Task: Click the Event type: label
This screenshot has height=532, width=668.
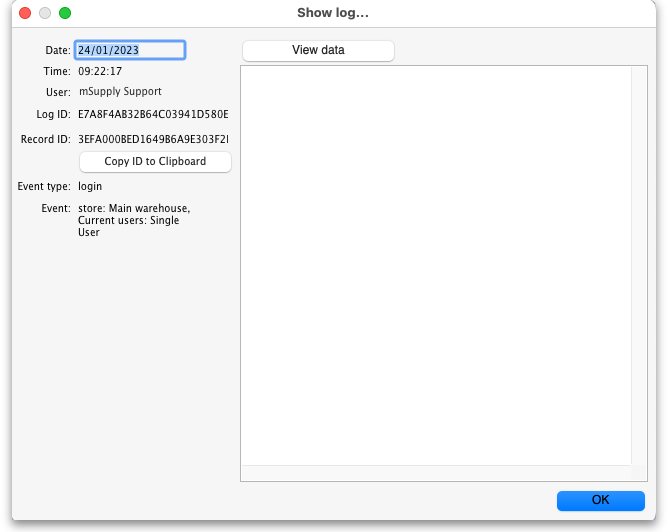Action: (44, 186)
